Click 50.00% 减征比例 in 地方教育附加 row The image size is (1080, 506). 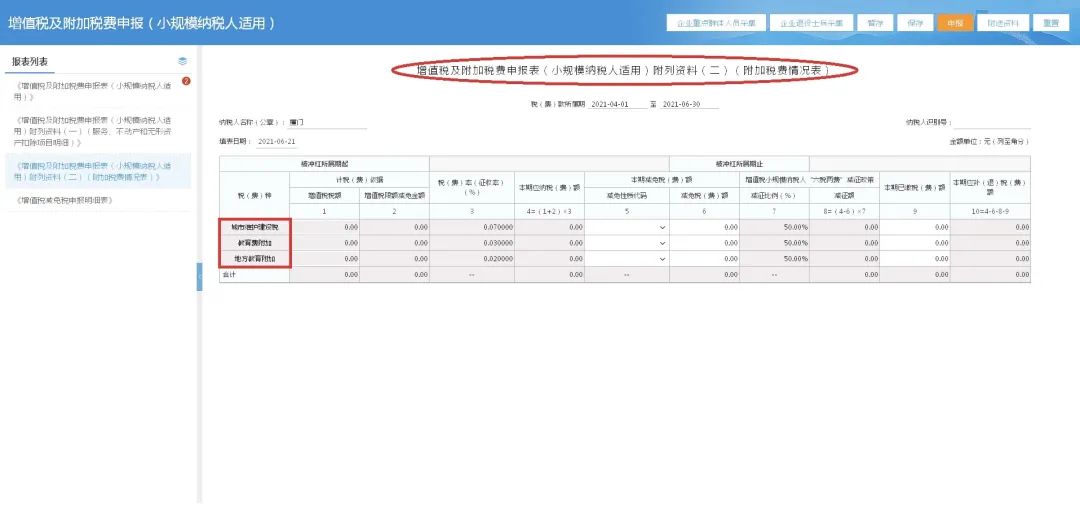[x=796, y=259]
